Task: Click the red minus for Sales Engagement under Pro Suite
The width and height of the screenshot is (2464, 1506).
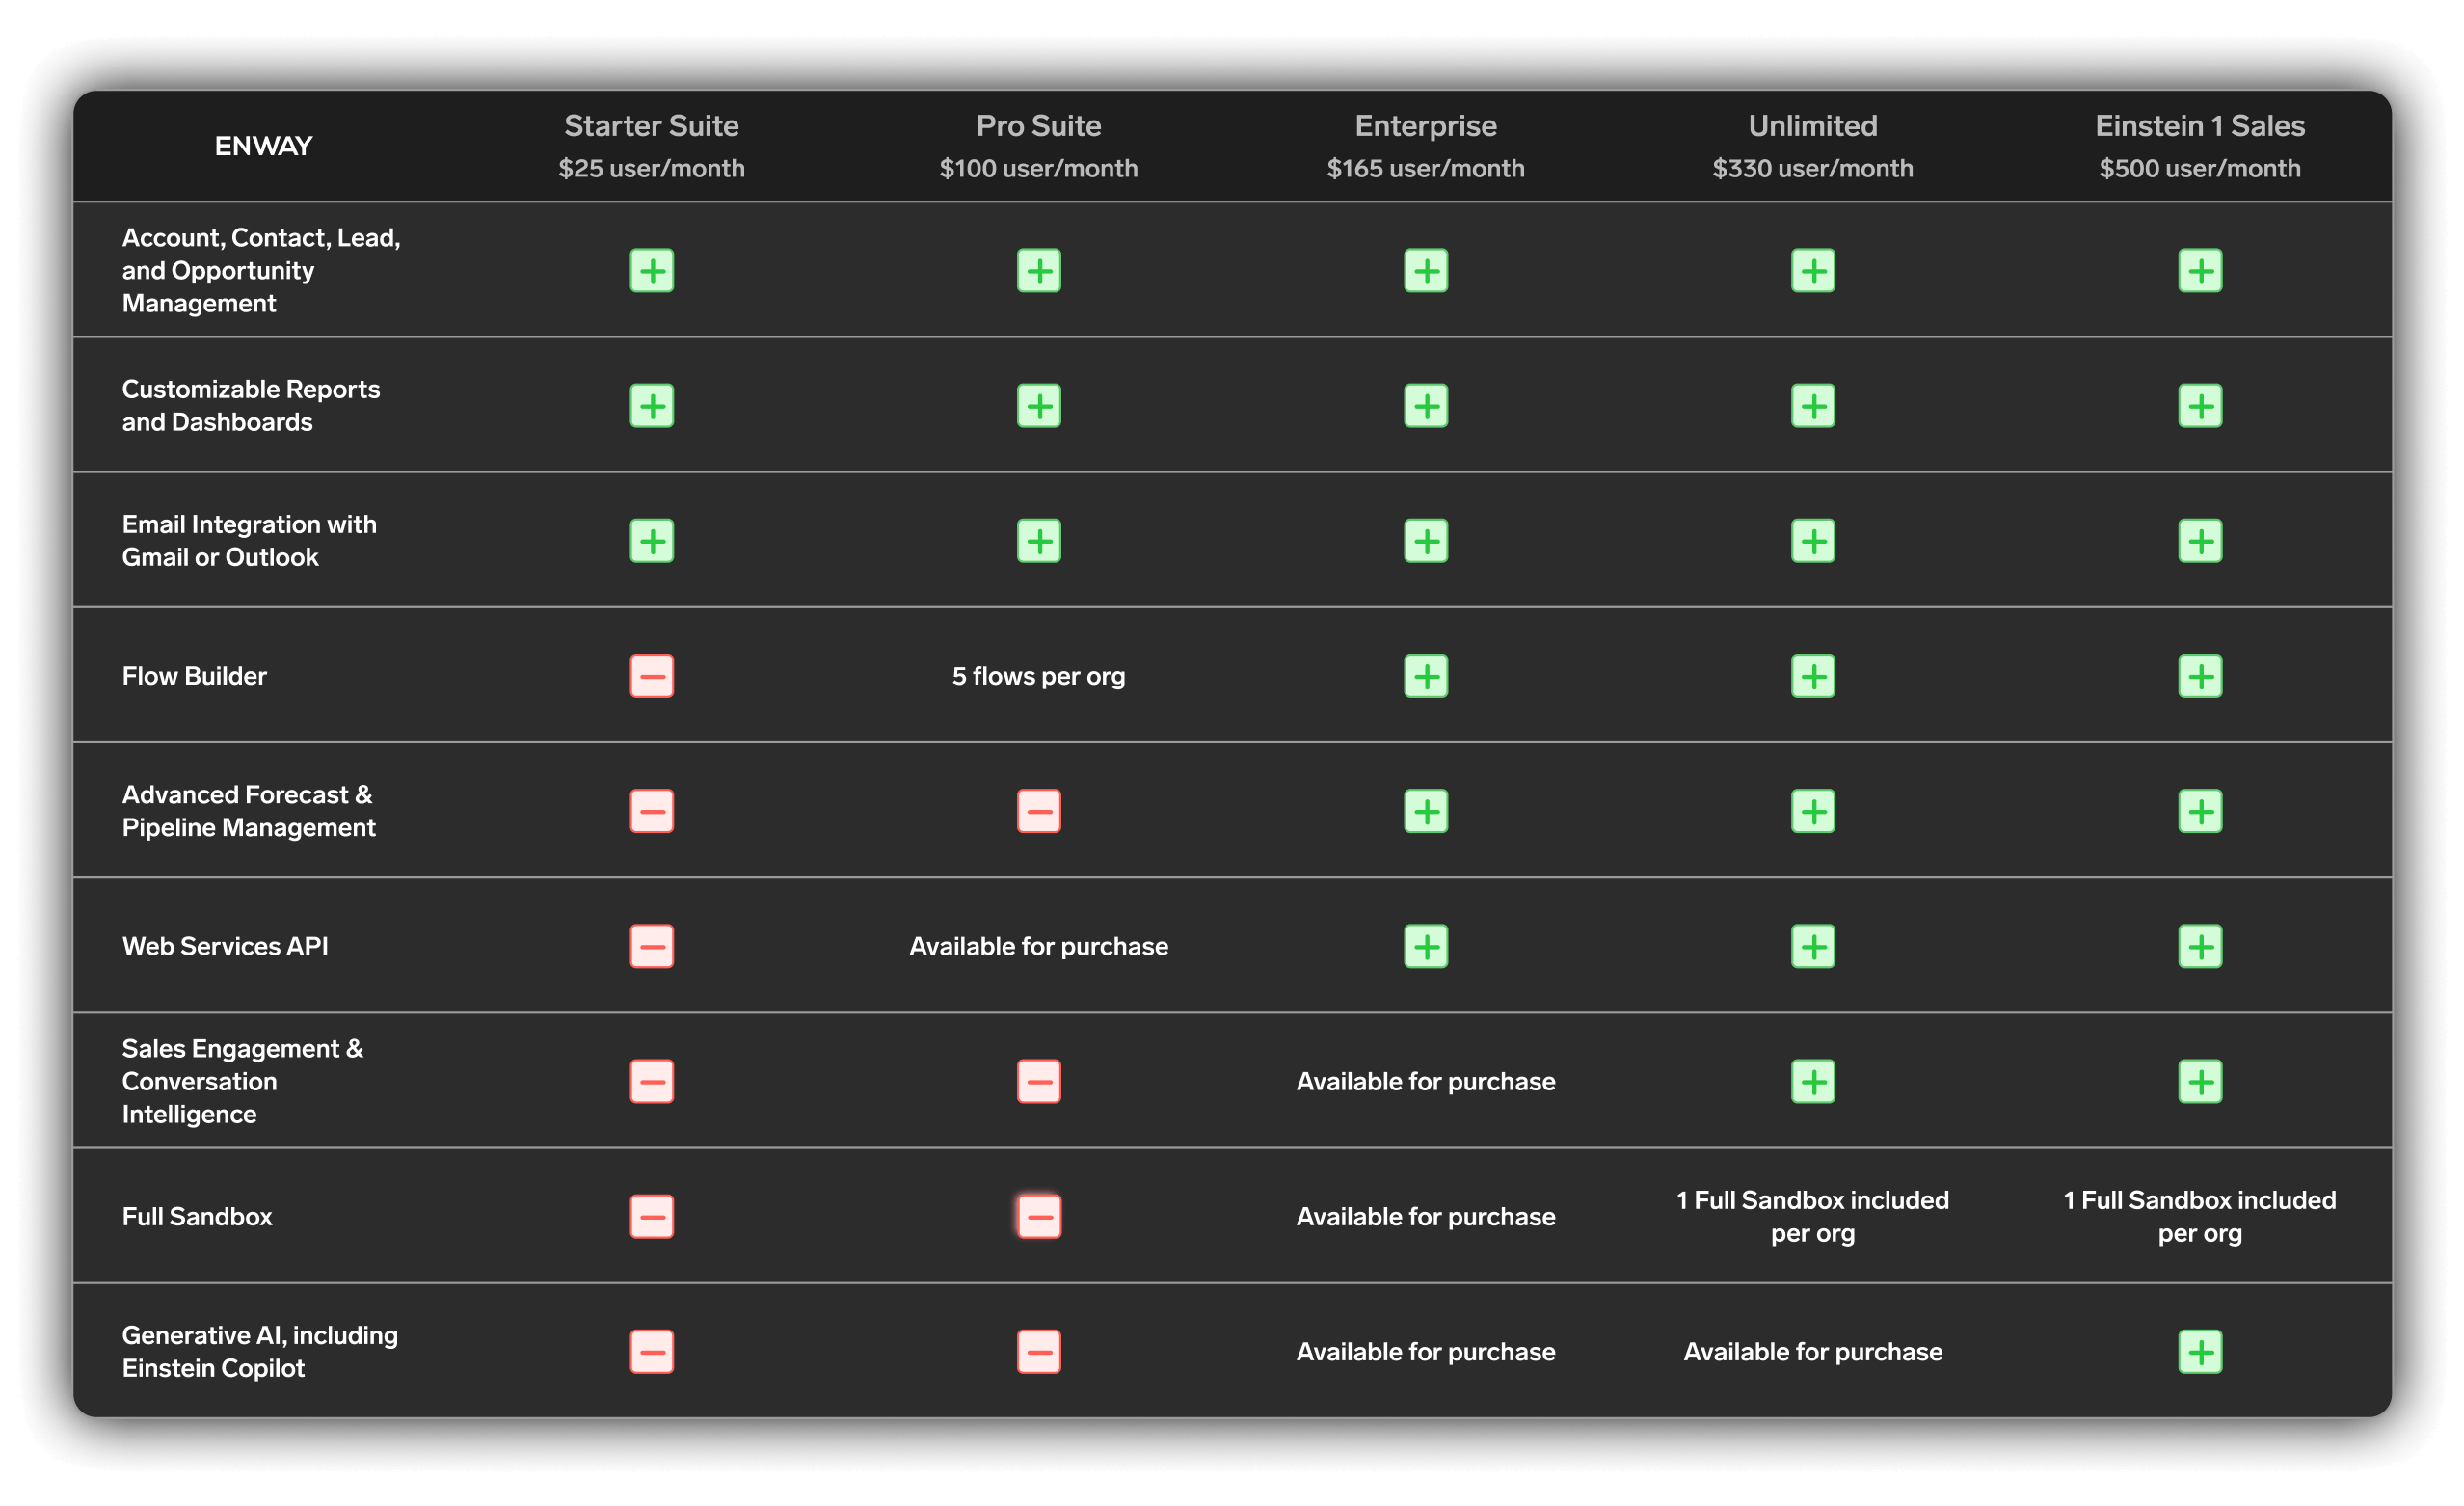Action: click(x=1039, y=1081)
